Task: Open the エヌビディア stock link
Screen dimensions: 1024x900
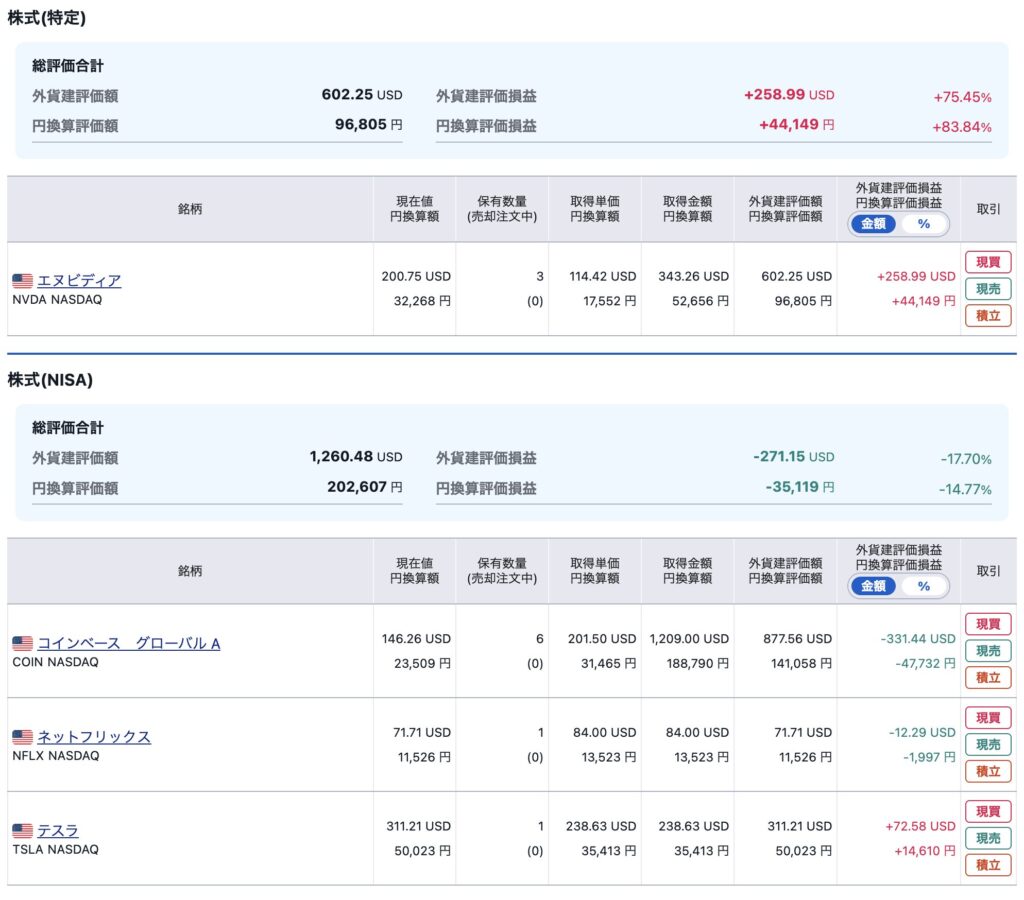Action: click(79, 280)
